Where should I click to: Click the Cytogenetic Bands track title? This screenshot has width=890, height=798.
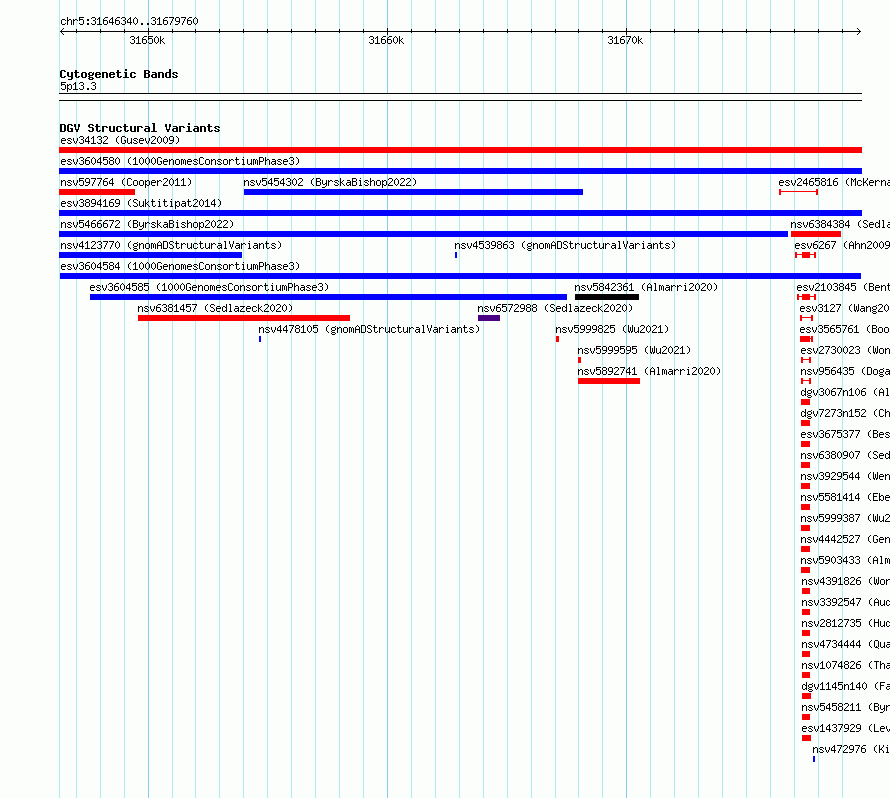click(119, 74)
